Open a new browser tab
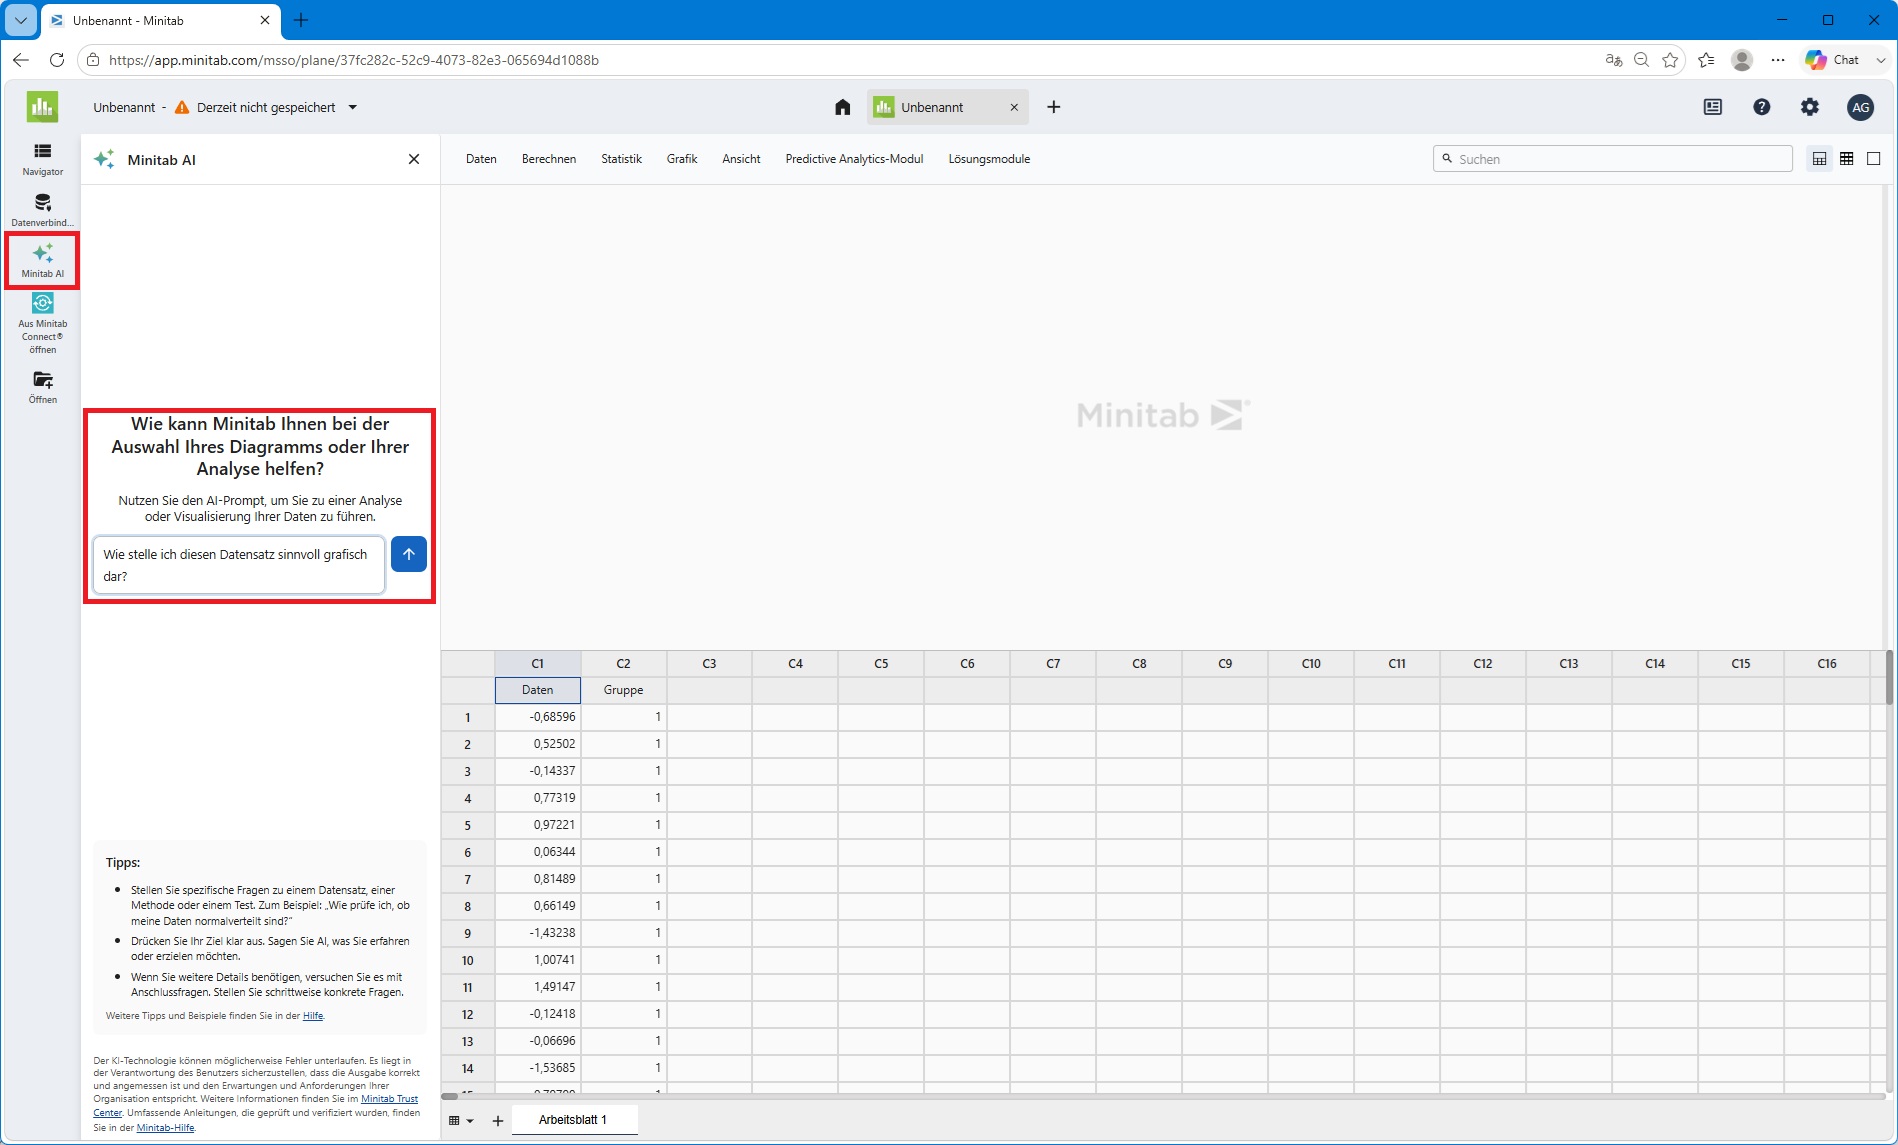The width and height of the screenshot is (1898, 1145). click(x=301, y=20)
